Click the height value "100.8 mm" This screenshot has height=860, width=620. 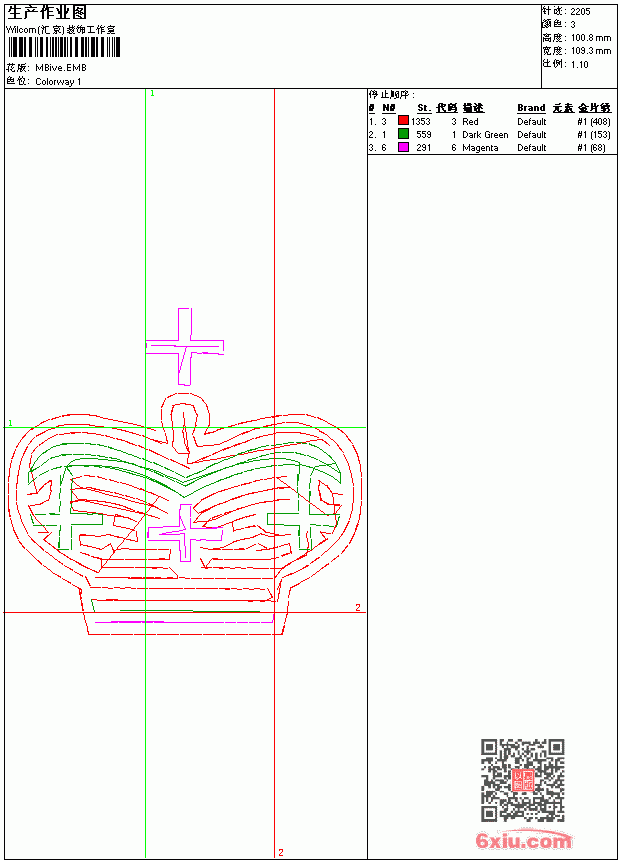pyautogui.click(x=591, y=38)
